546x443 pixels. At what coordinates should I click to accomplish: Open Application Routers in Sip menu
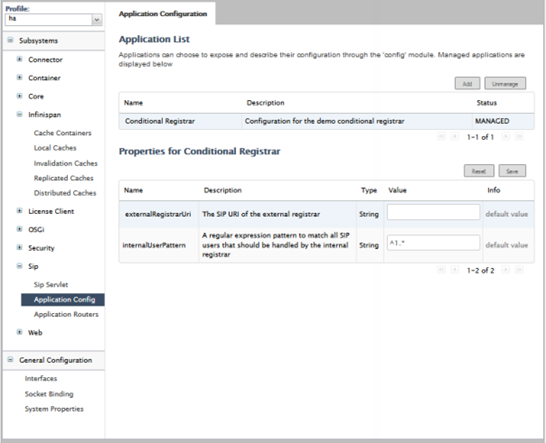pos(66,314)
